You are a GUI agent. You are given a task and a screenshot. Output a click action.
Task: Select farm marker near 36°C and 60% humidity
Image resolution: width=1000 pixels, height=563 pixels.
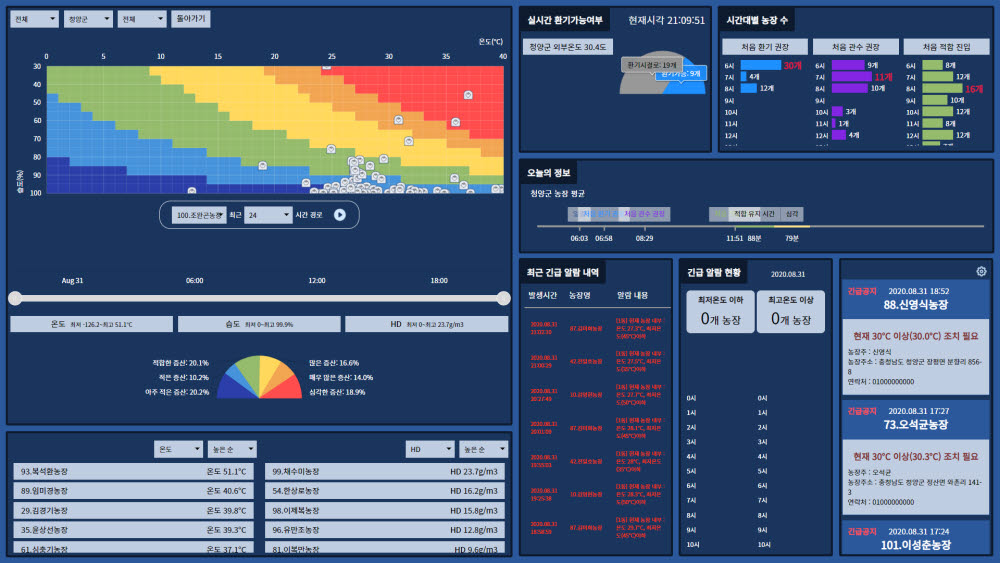coord(455,122)
